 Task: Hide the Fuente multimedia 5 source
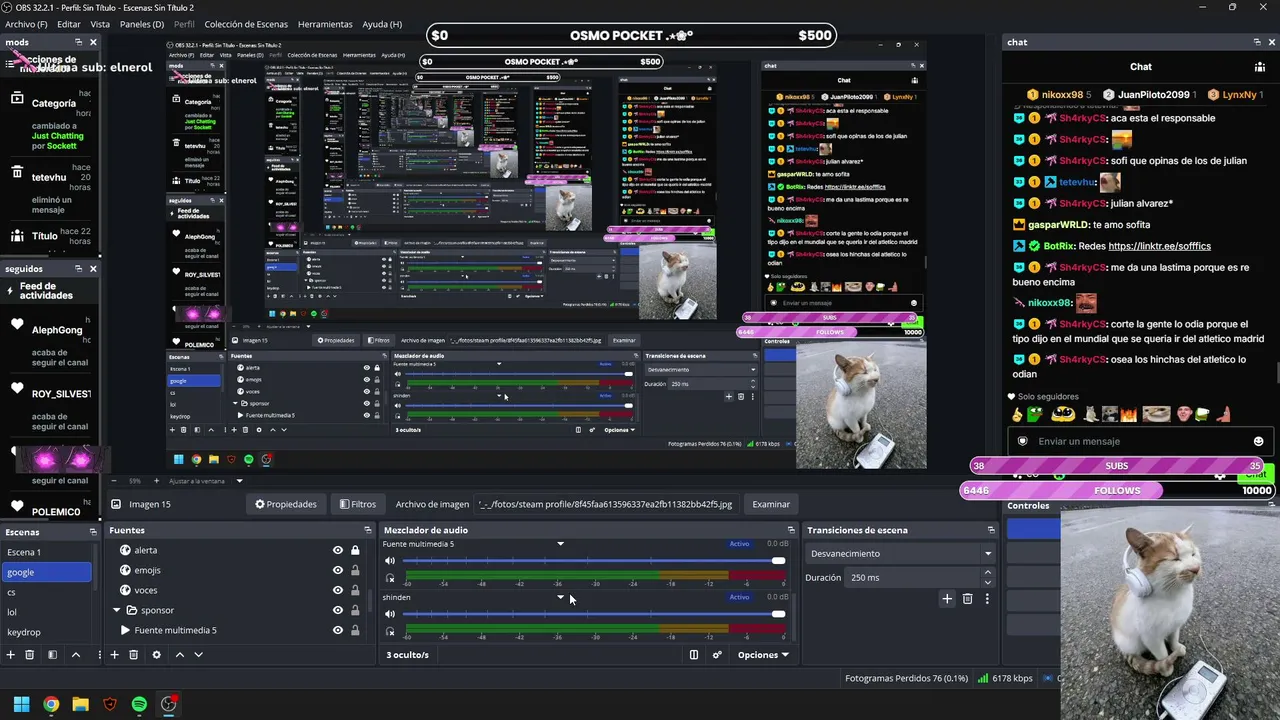[x=338, y=630]
